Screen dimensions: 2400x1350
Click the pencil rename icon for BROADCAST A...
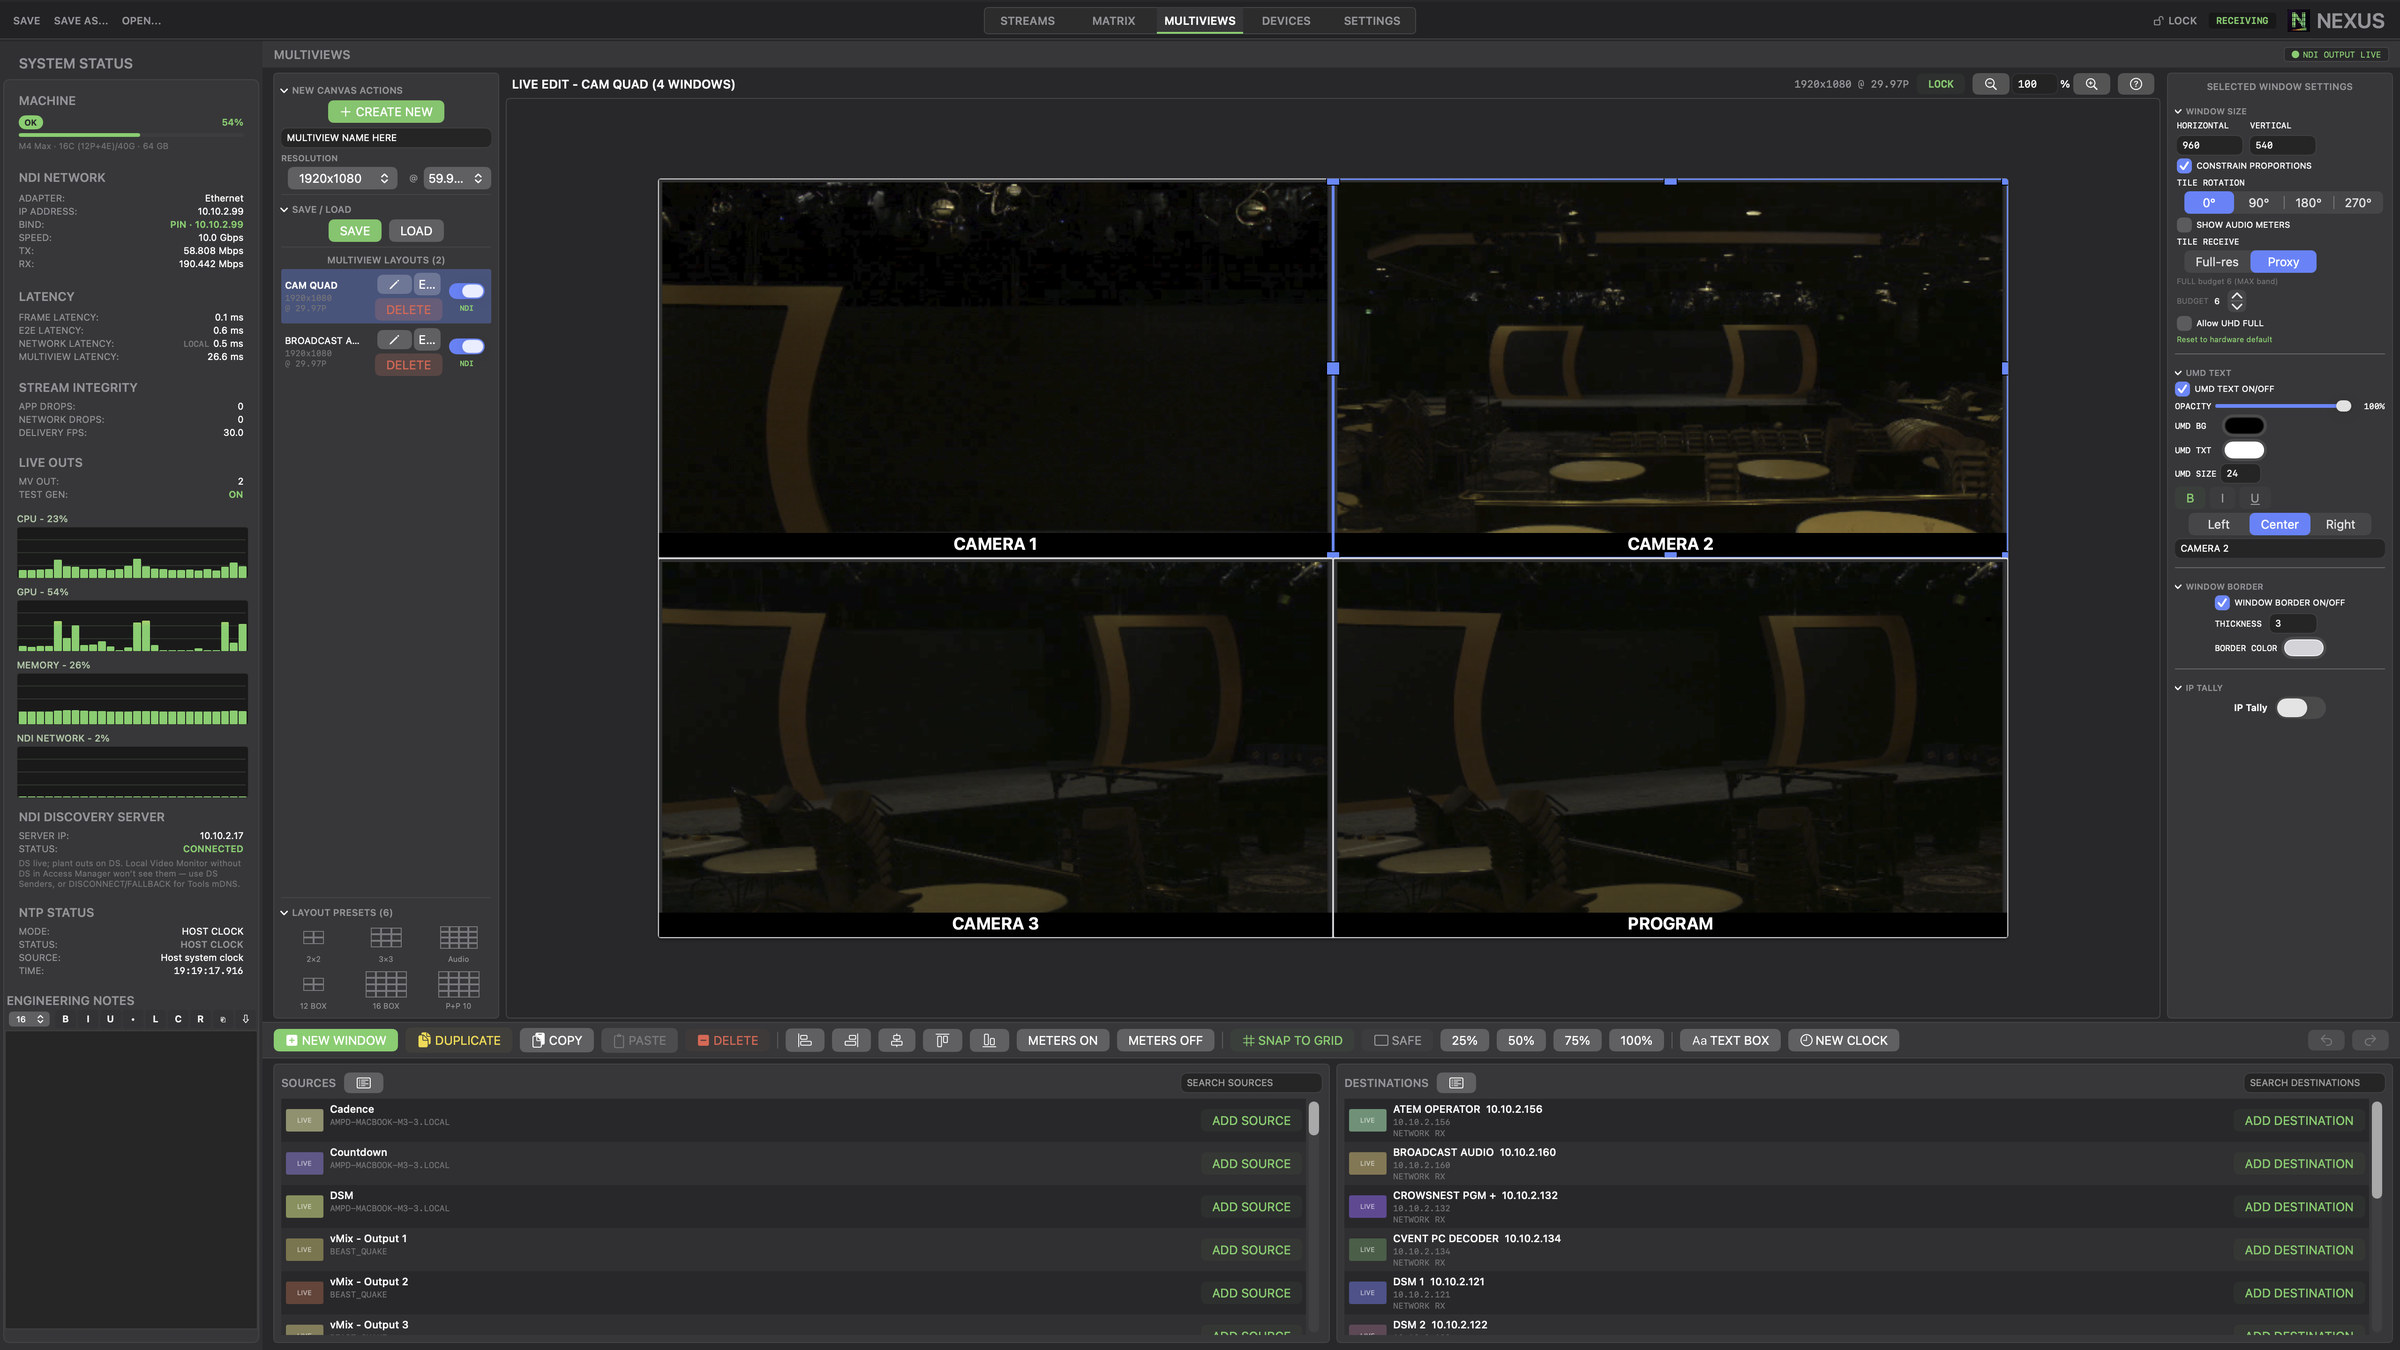(394, 340)
